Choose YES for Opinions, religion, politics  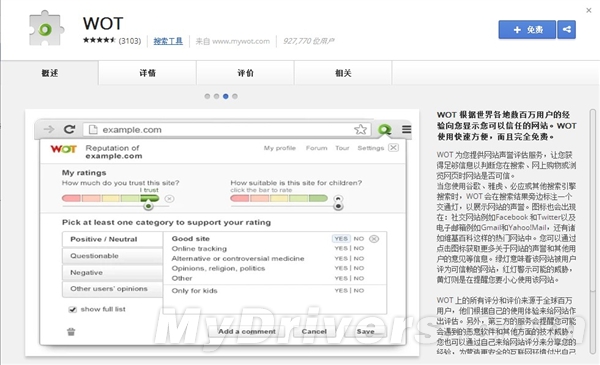(341, 268)
